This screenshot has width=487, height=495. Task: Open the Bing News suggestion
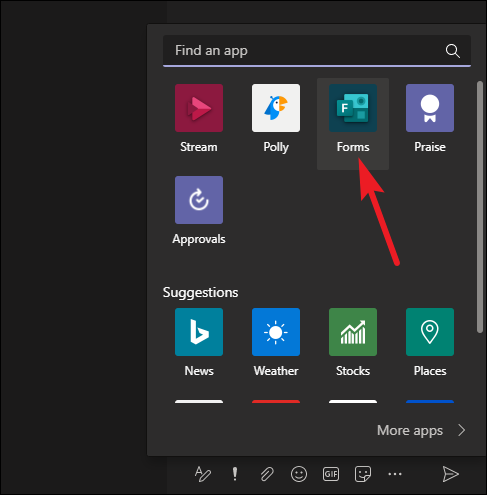[199, 343]
